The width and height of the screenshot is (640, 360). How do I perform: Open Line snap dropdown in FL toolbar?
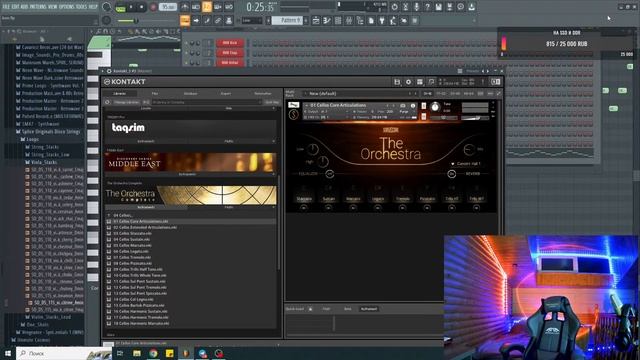(x=251, y=20)
